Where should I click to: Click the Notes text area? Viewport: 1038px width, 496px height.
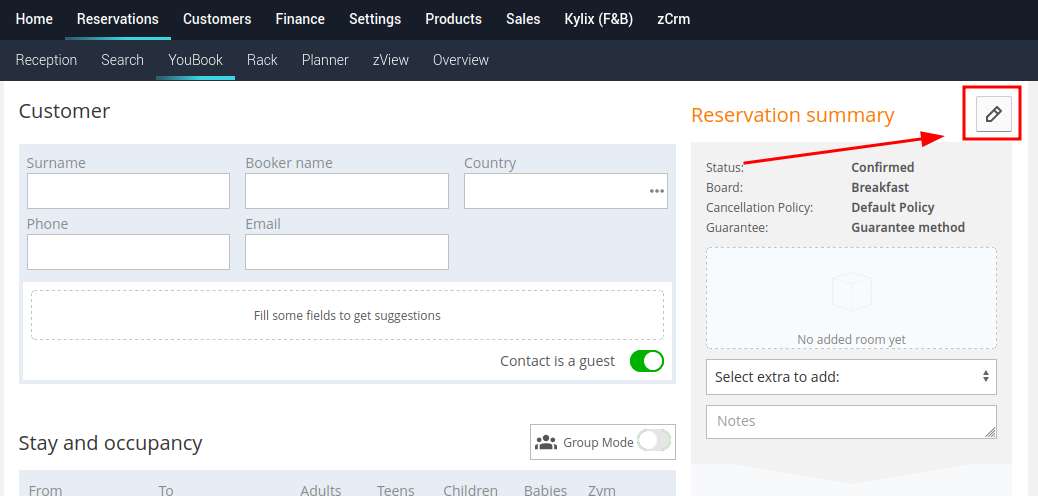point(851,422)
